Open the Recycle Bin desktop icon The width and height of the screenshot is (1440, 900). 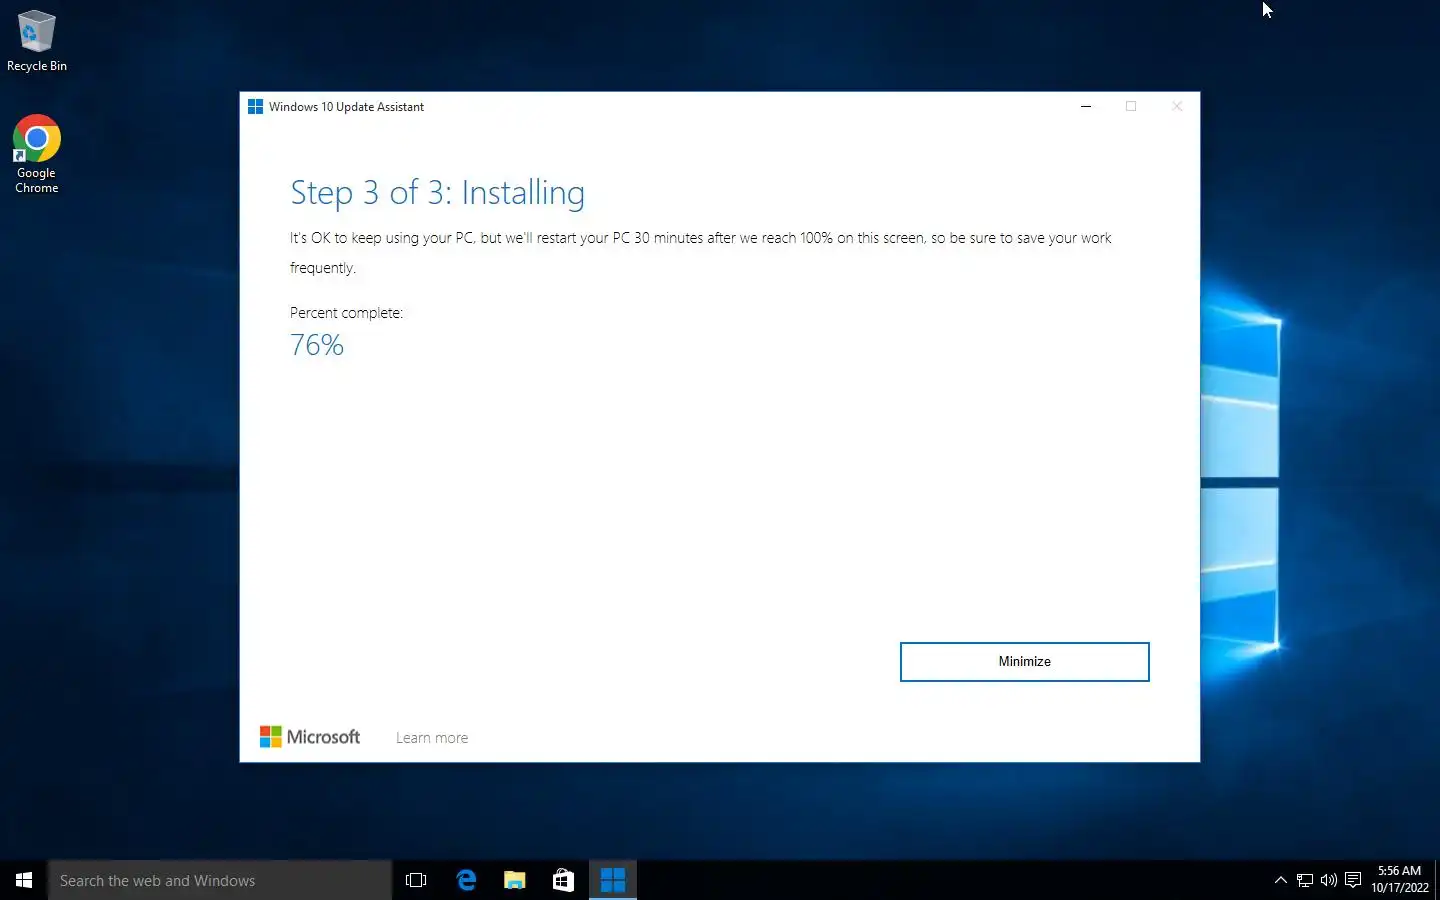pos(37,41)
